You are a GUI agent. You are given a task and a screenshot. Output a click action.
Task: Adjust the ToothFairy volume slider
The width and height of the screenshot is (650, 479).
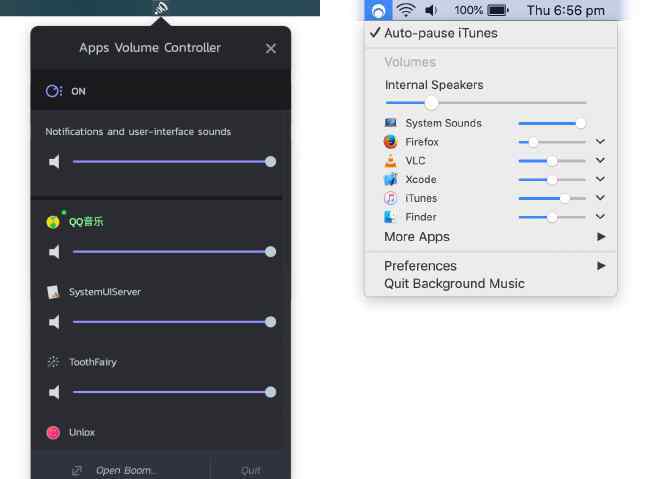(x=174, y=392)
